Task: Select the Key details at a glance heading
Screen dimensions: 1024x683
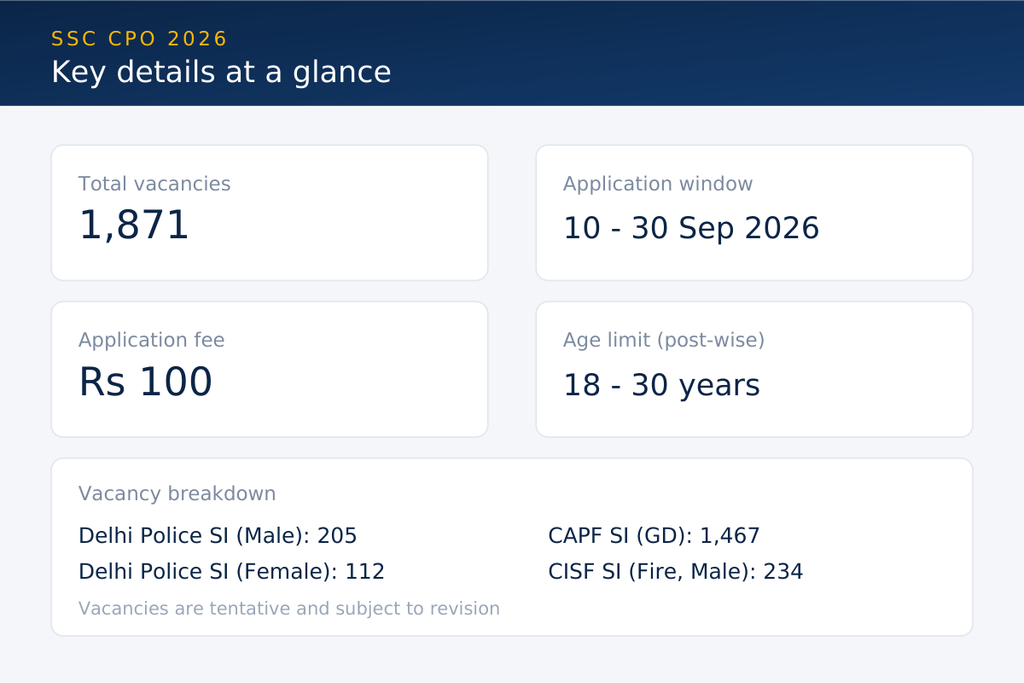Action: click(x=221, y=72)
